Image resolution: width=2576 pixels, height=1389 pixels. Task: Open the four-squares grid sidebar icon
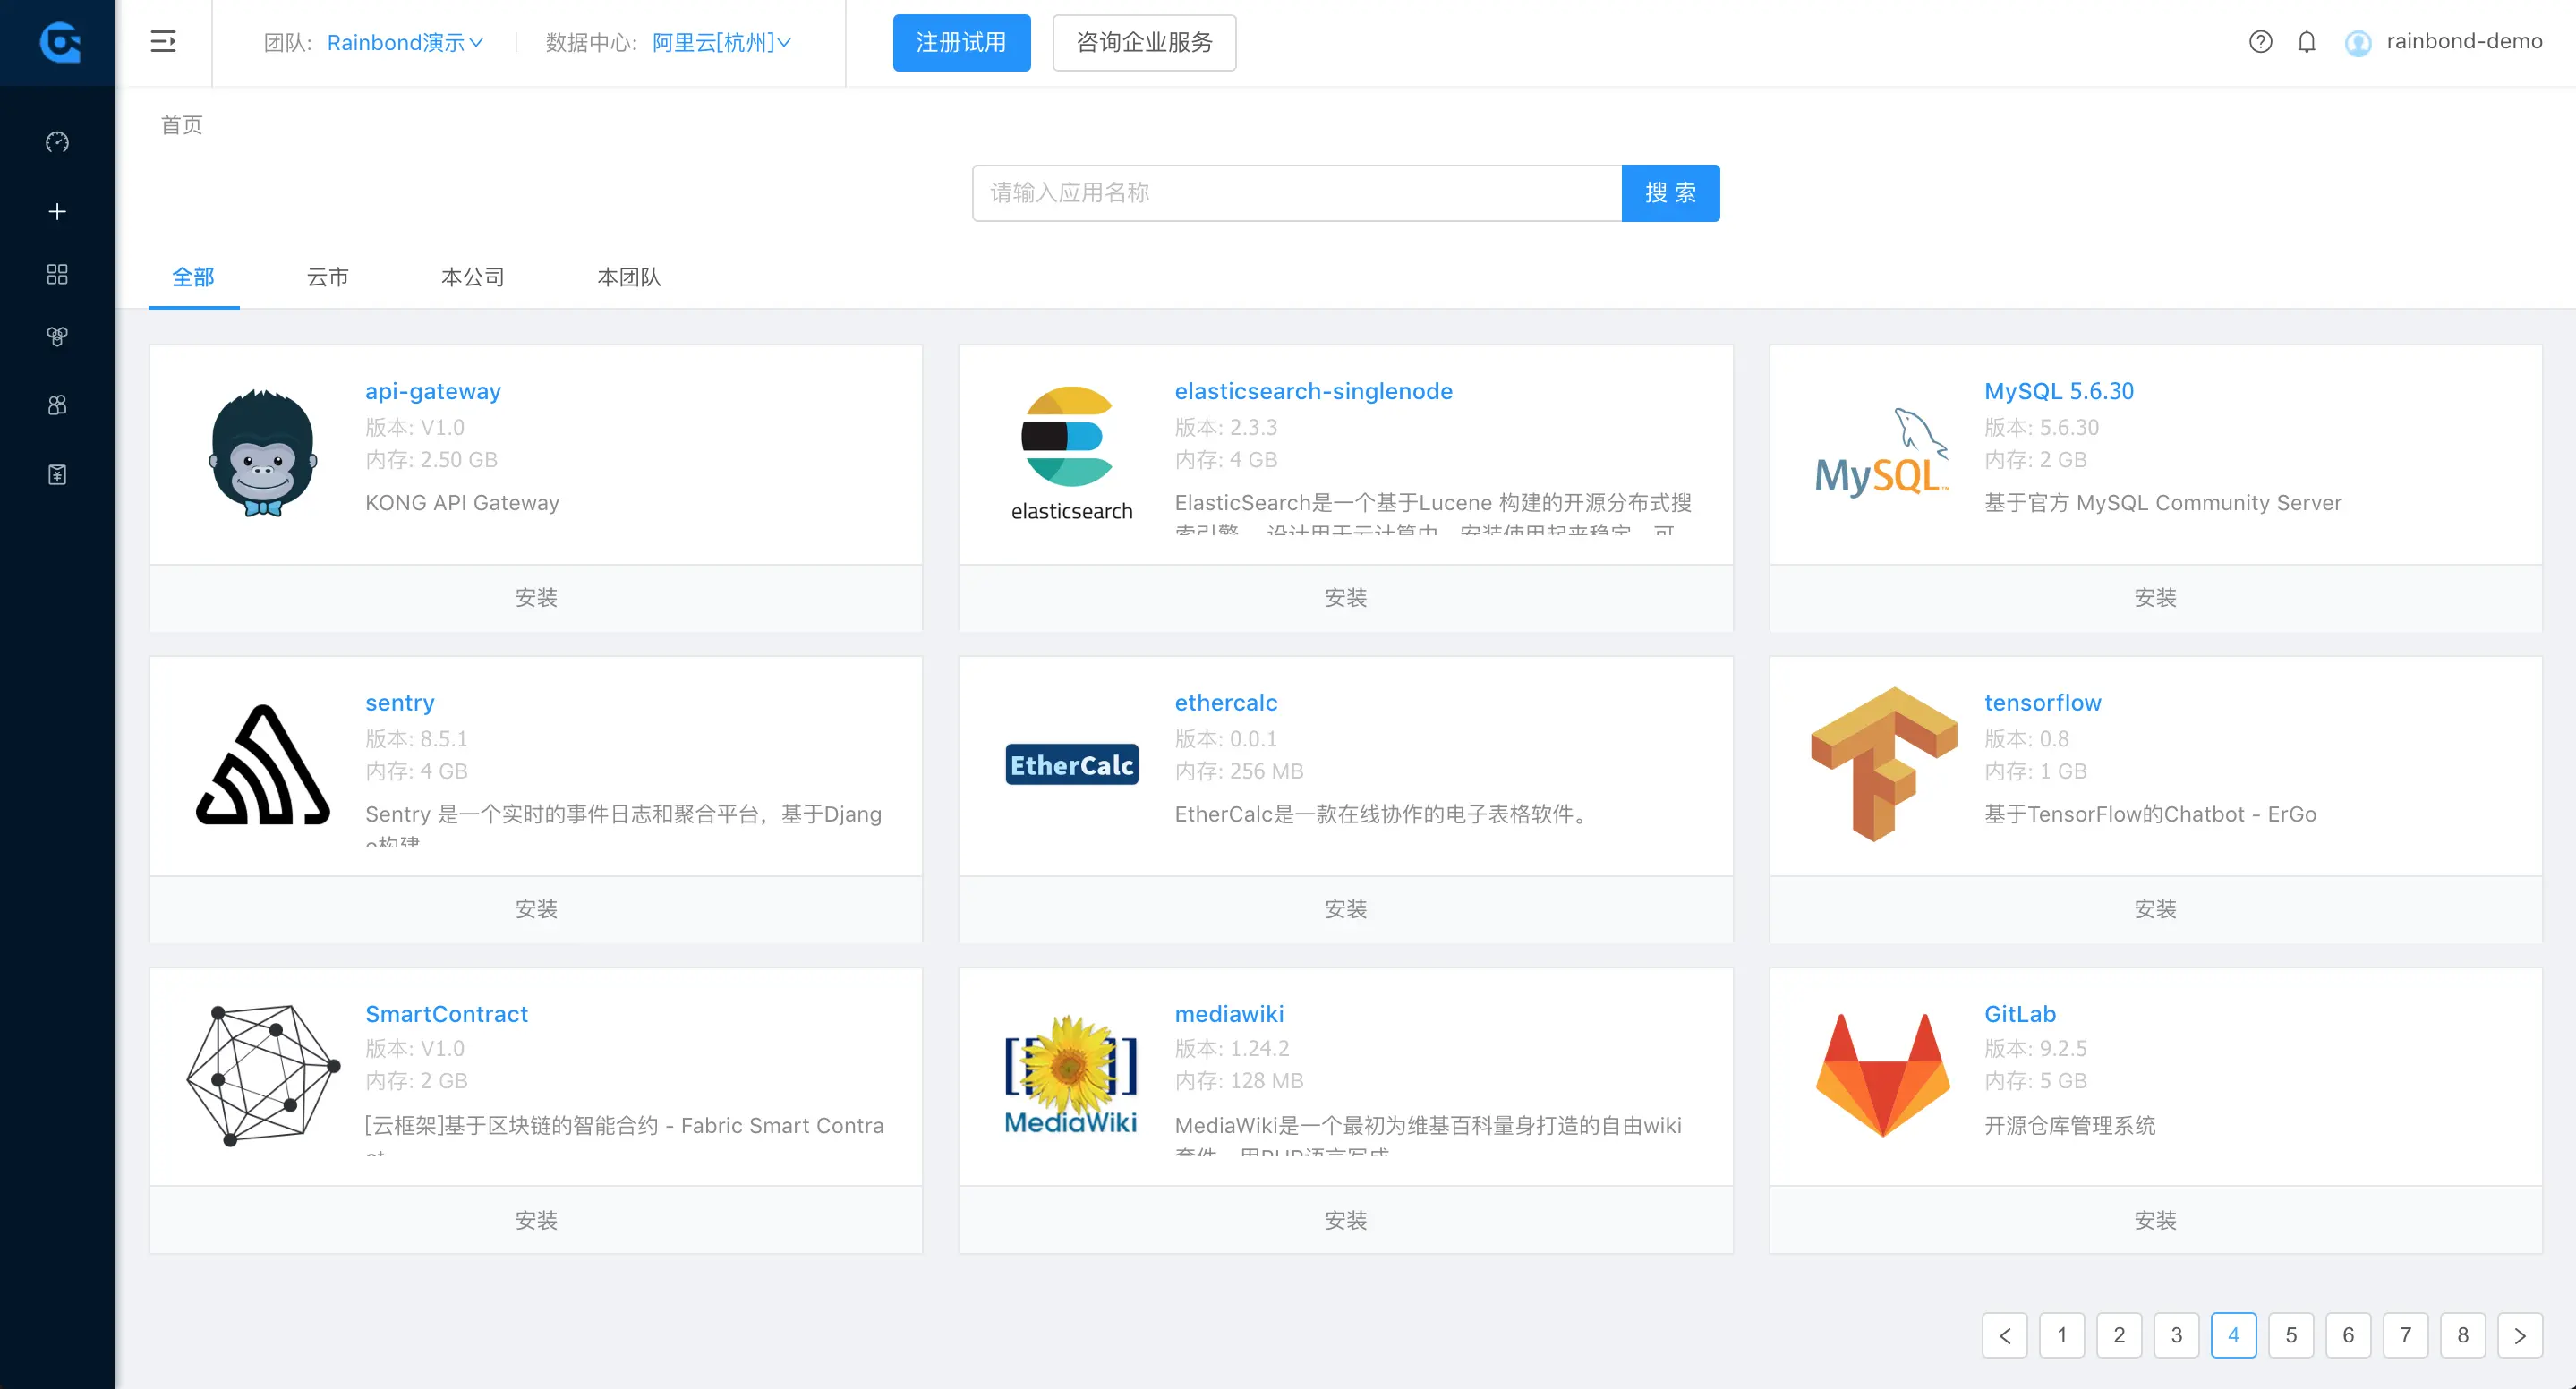point(57,274)
